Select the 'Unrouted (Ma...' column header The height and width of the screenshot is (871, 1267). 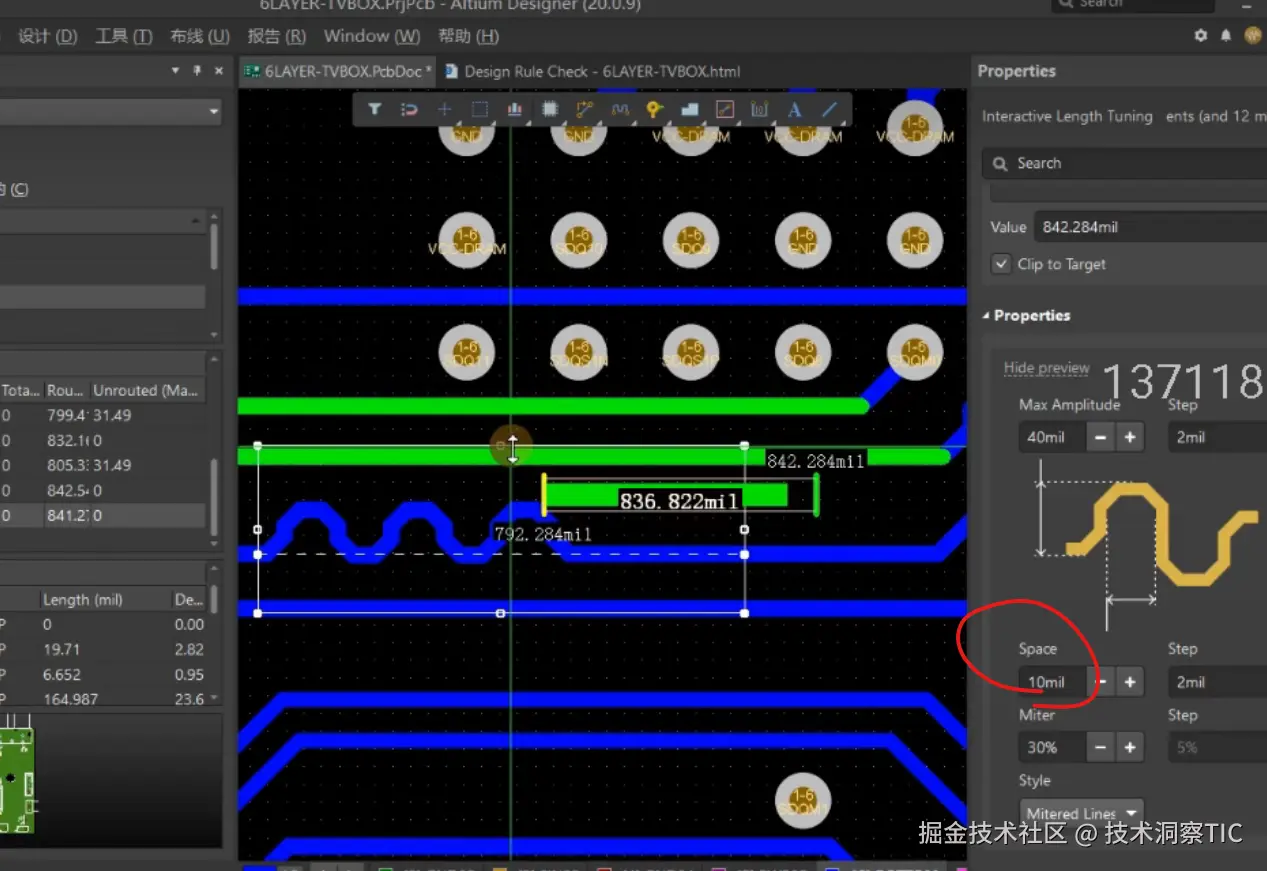pyautogui.click(x=146, y=390)
